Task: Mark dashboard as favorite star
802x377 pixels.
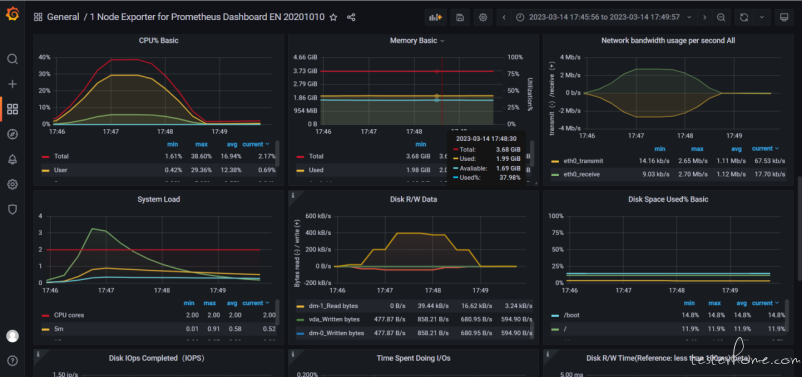Action: point(333,17)
